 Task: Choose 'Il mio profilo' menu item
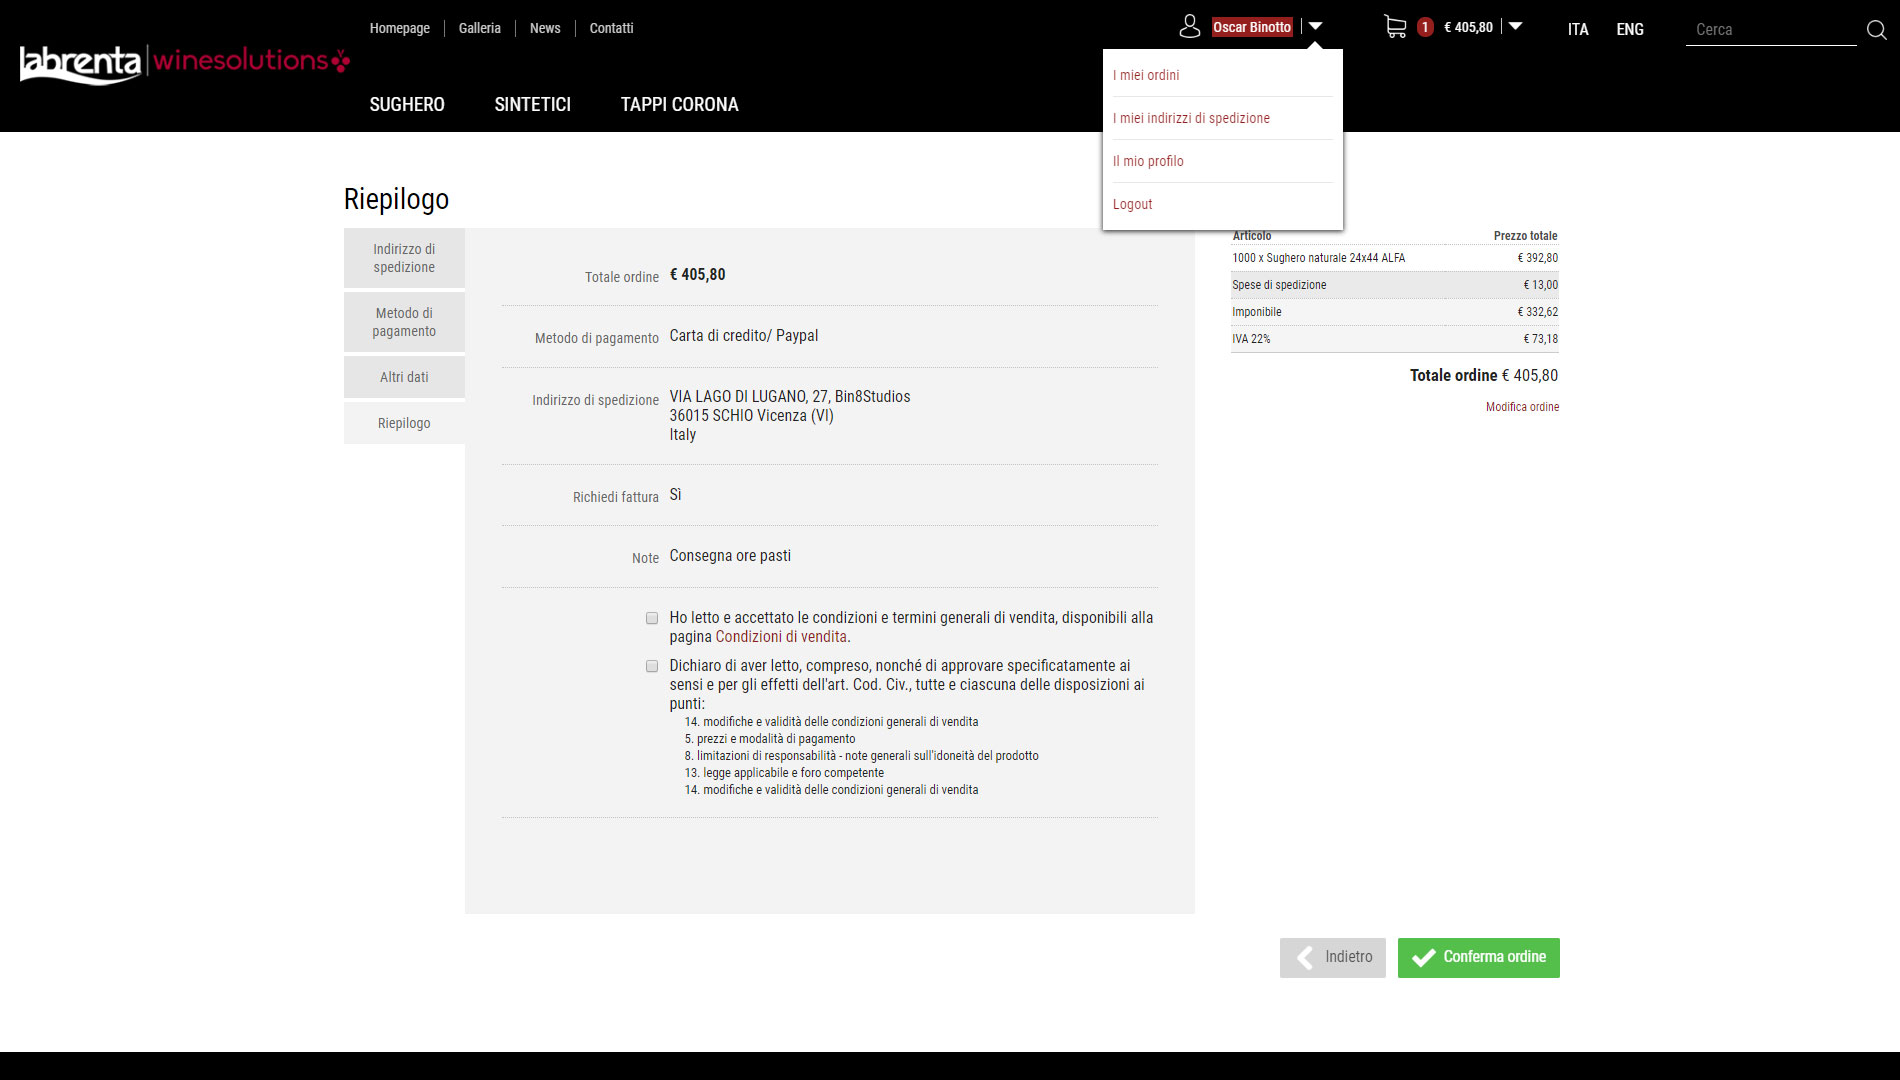pyautogui.click(x=1148, y=161)
